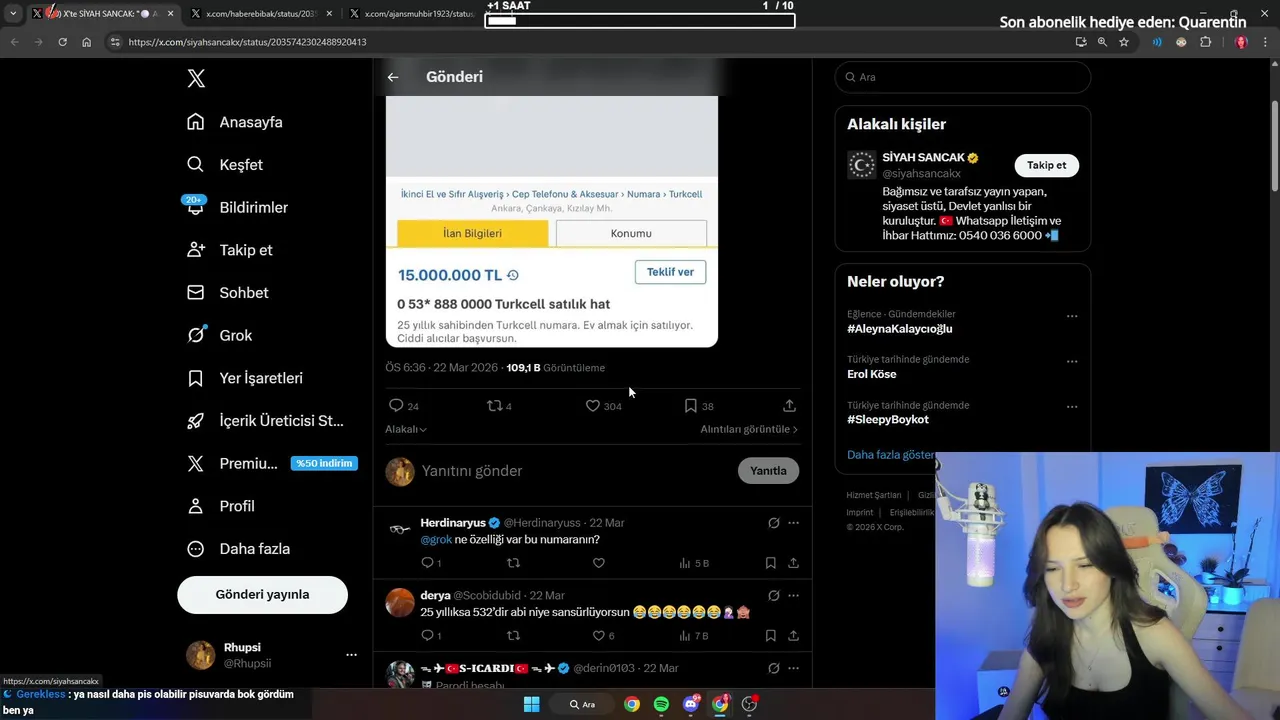Image resolution: width=1280 pixels, height=720 pixels.
Task: Open Daha fazla menu
Action: click(x=239, y=549)
